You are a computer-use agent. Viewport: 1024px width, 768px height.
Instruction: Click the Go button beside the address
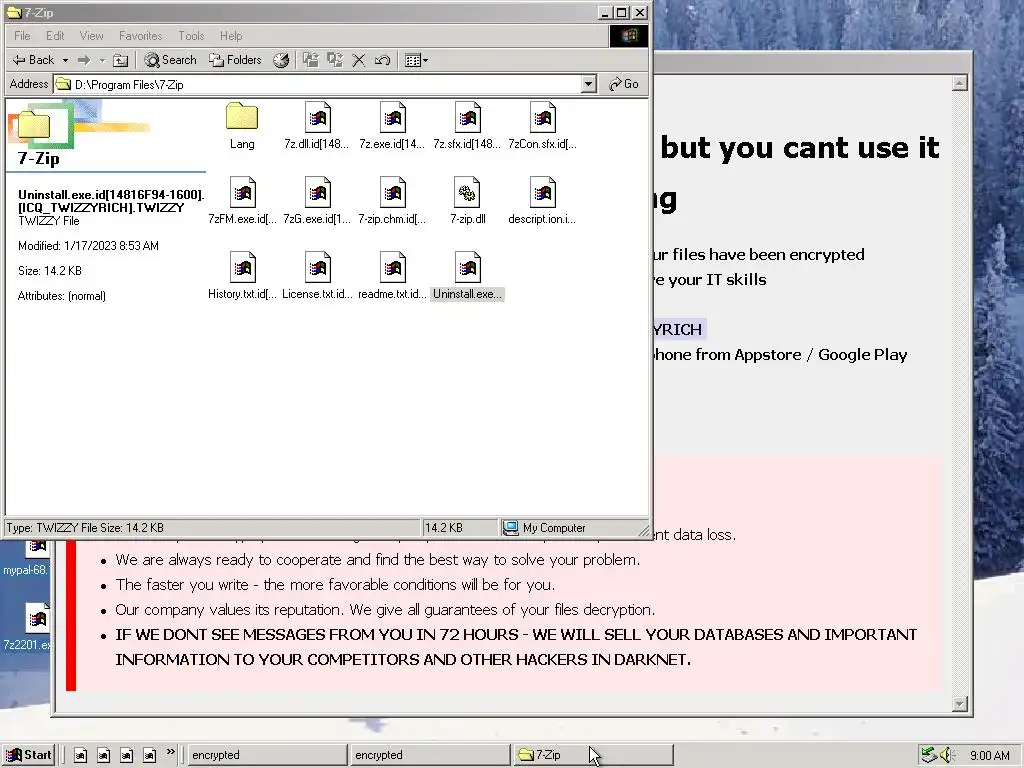(624, 84)
